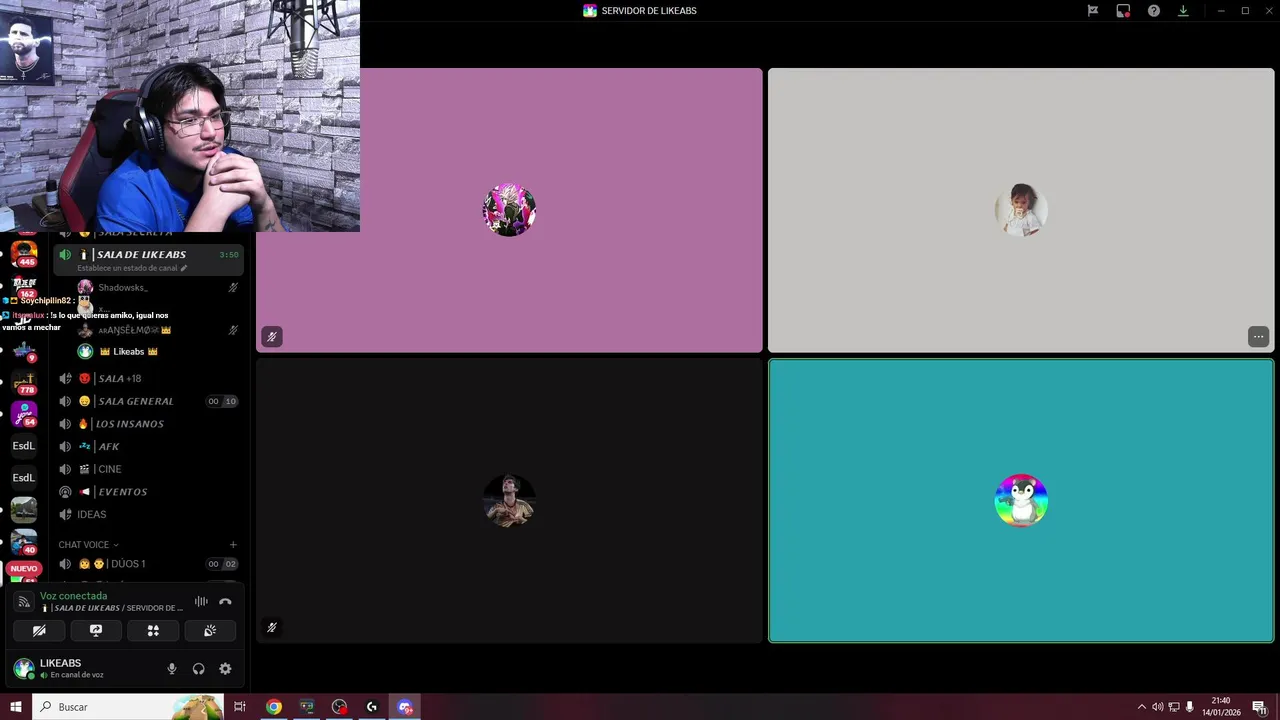1280x720 pixels.
Task: Click the Windows Start button
Action: tap(15, 707)
